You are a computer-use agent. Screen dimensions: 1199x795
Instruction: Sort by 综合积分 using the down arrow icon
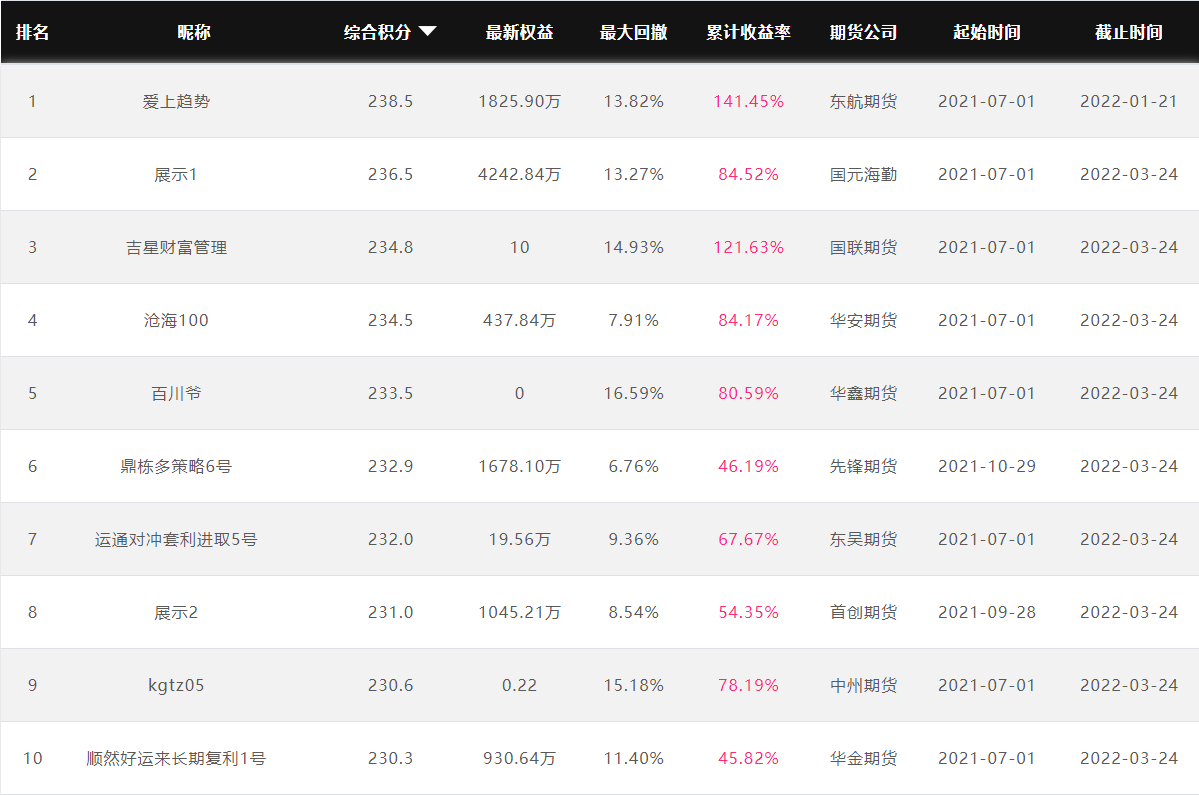pos(427,31)
